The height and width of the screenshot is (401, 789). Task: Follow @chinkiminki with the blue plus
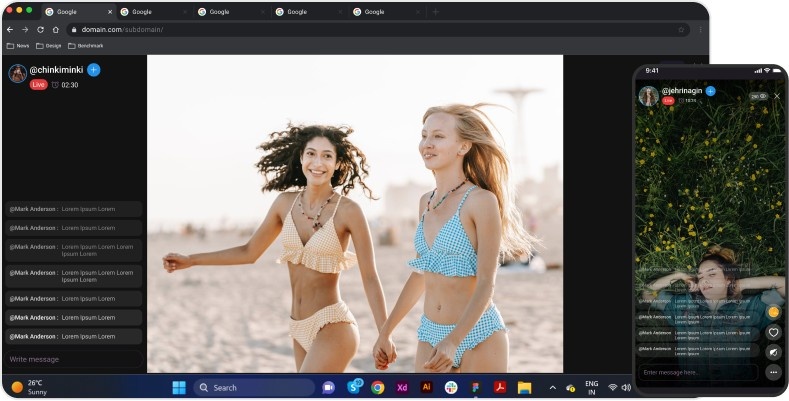click(94, 70)
